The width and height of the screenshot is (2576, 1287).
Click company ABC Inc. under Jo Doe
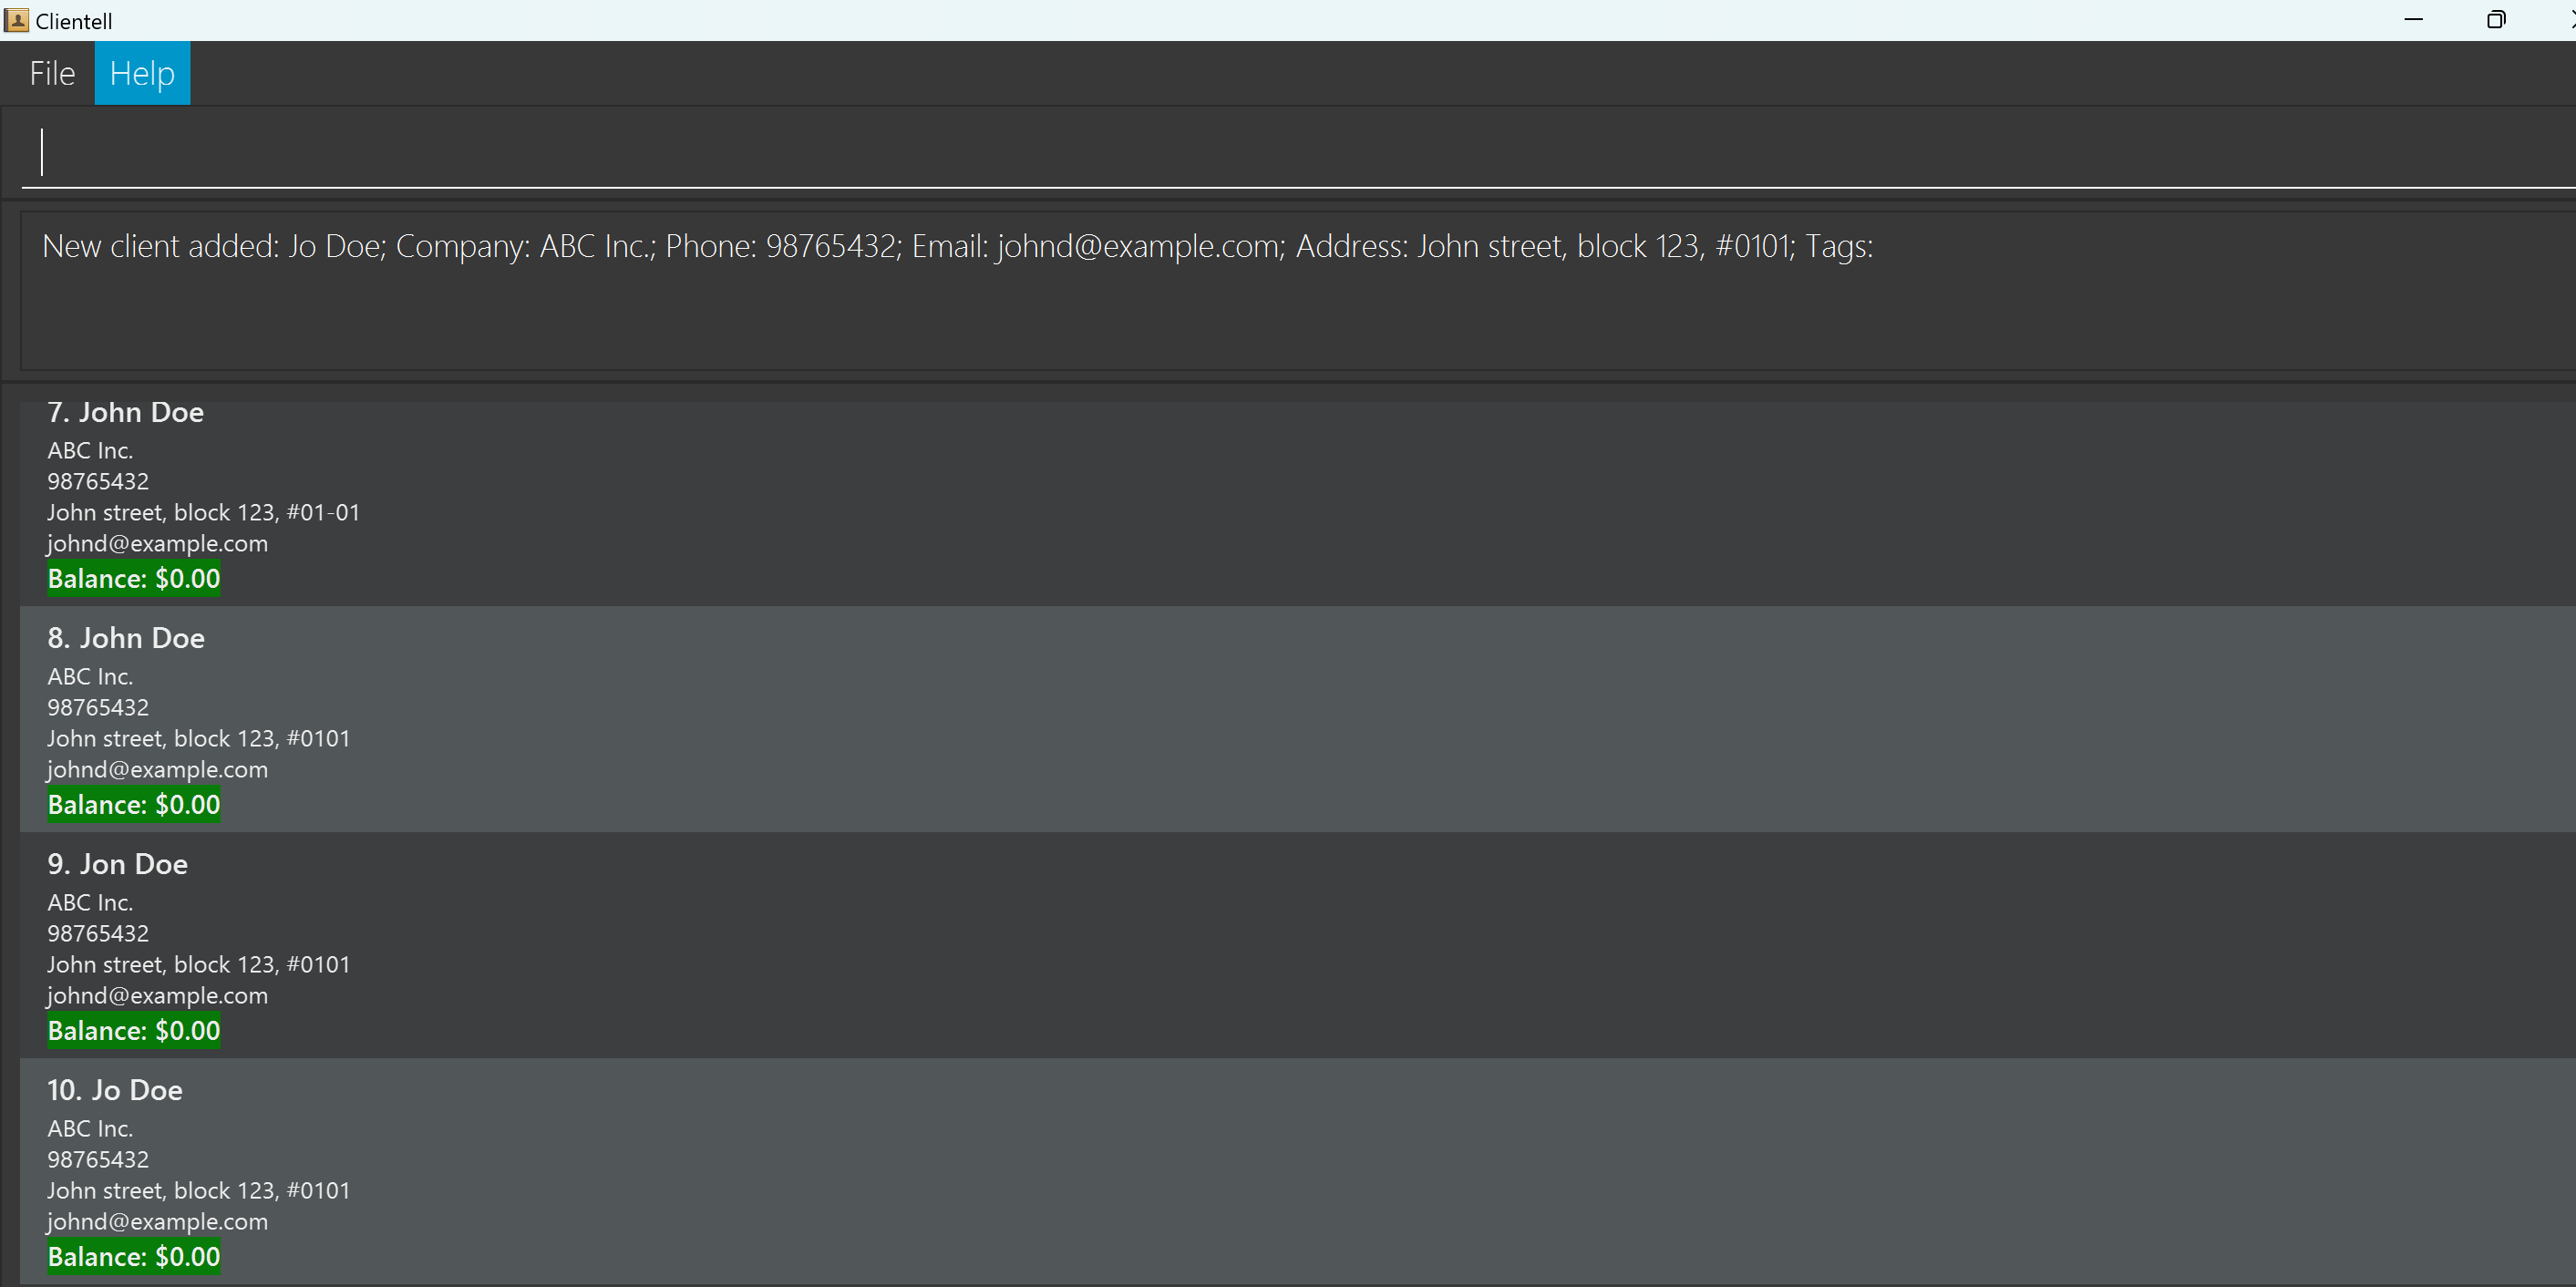[x=90, y=1129]
